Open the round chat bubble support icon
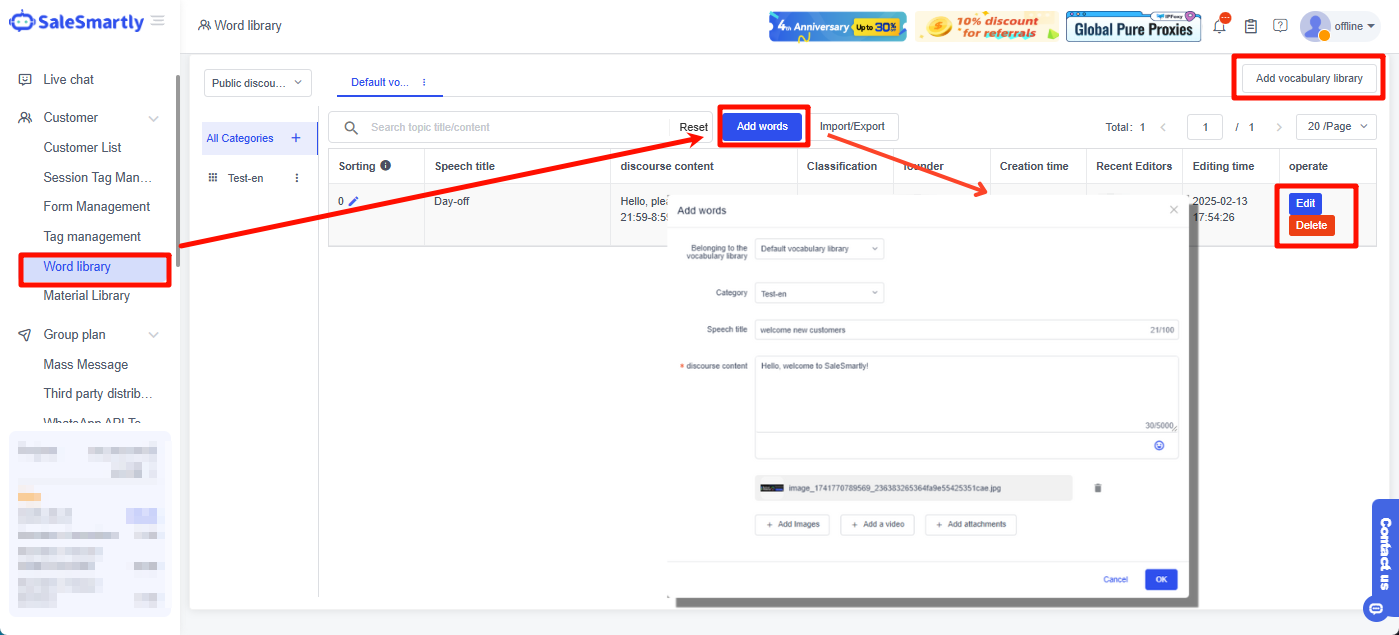This screenshot has width=1399, height=635. [1377, 608]
